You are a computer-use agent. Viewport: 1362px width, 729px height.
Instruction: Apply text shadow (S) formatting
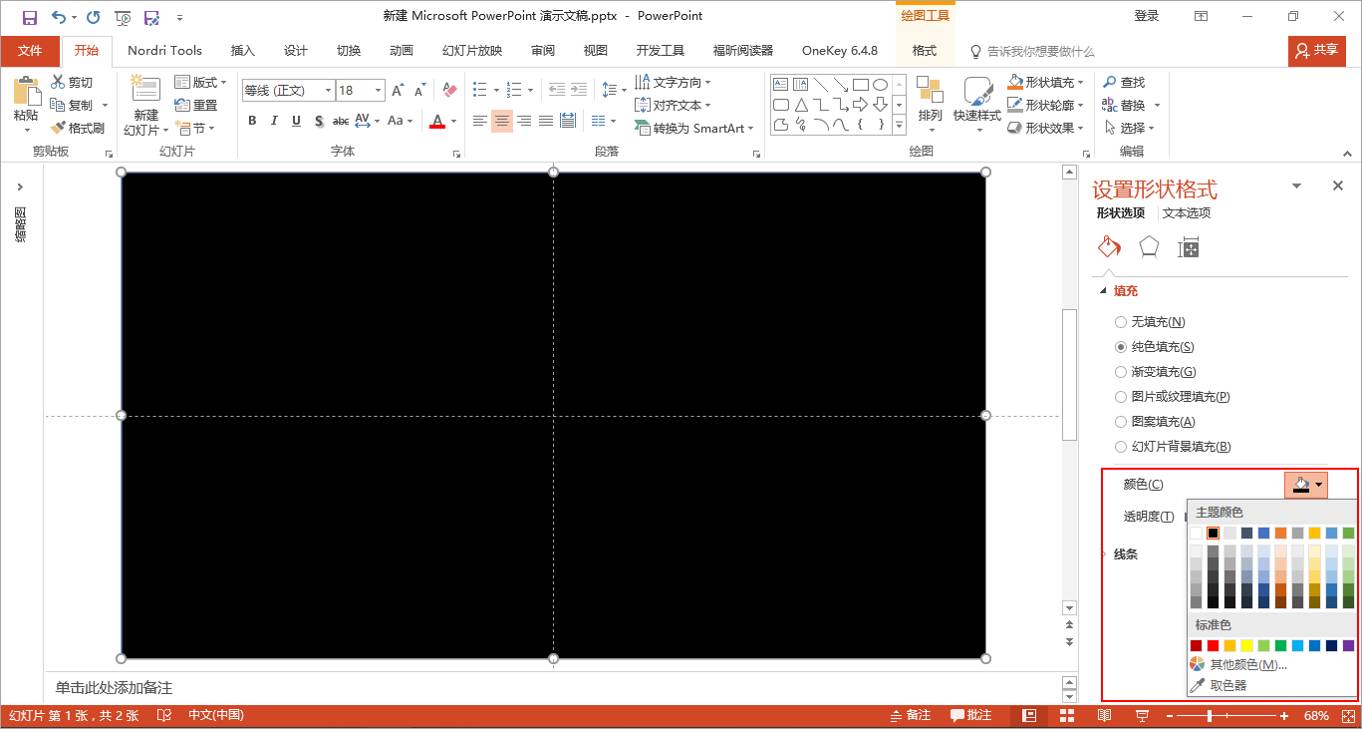[319, 121]
